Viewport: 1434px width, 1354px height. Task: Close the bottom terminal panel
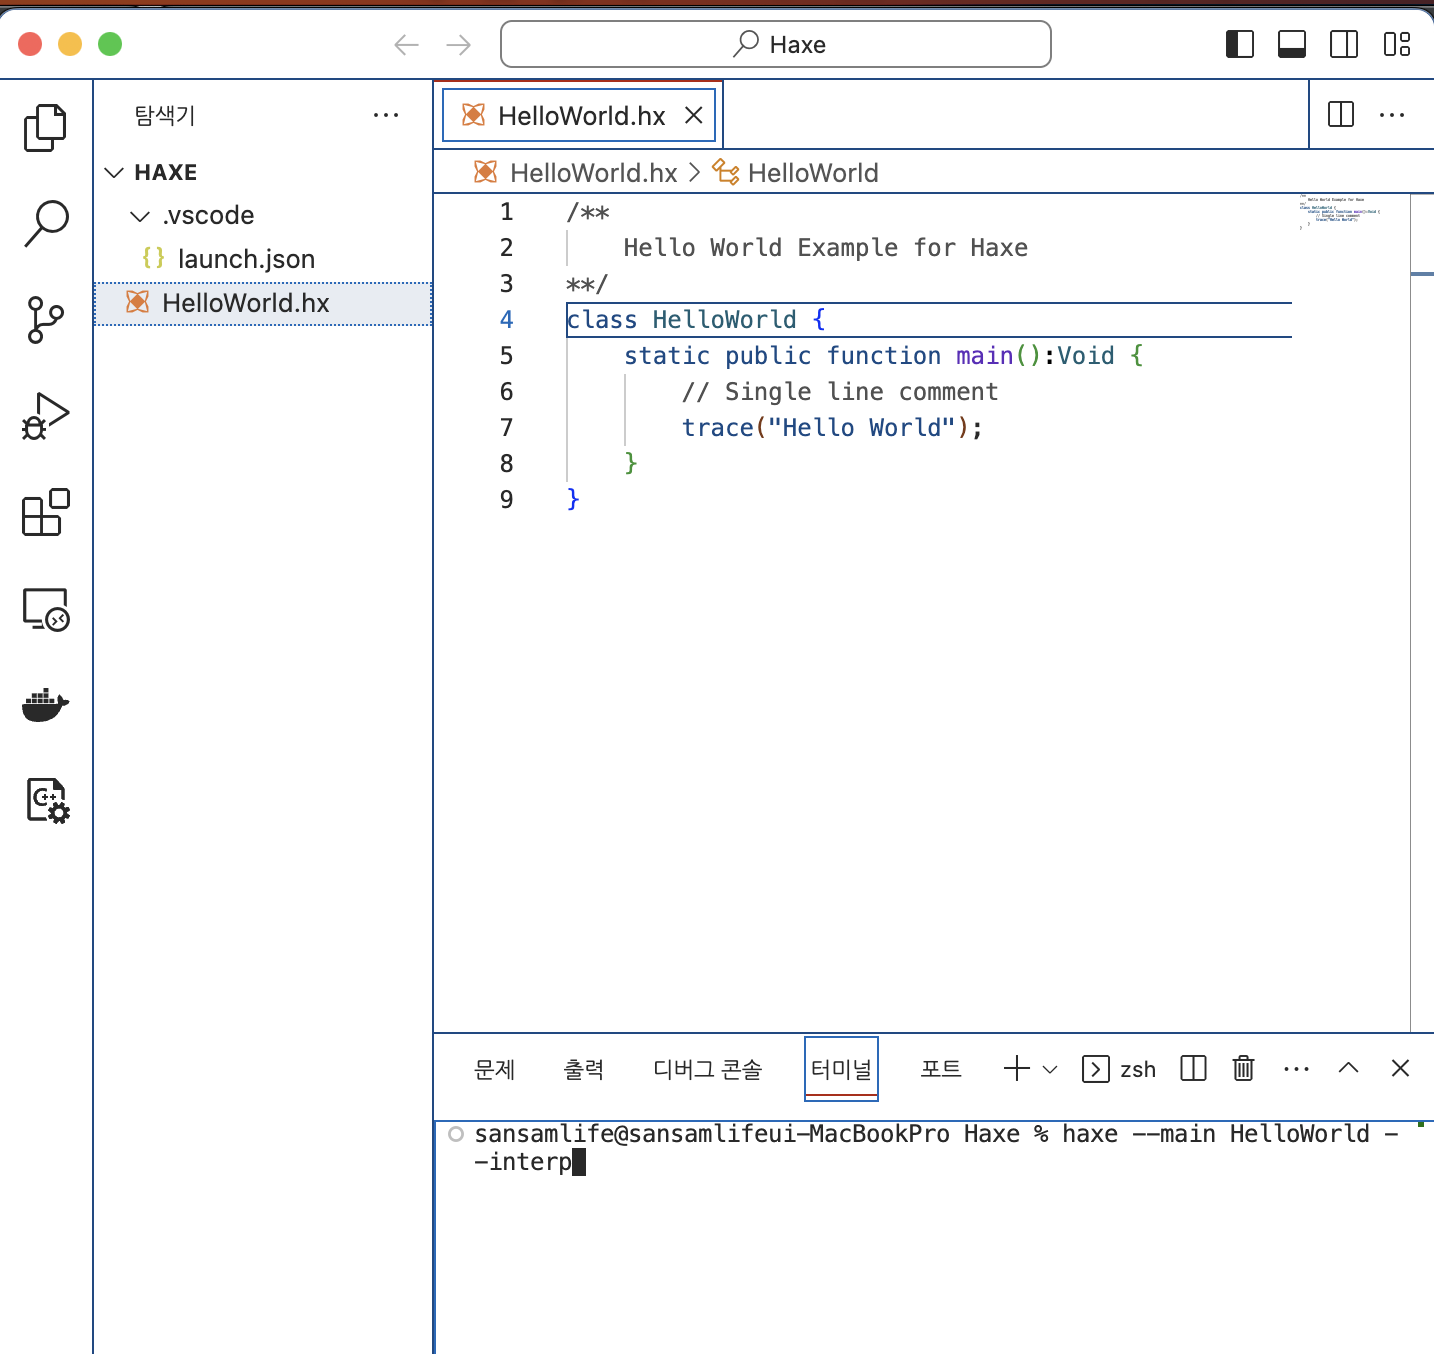click(1400, 1068)
